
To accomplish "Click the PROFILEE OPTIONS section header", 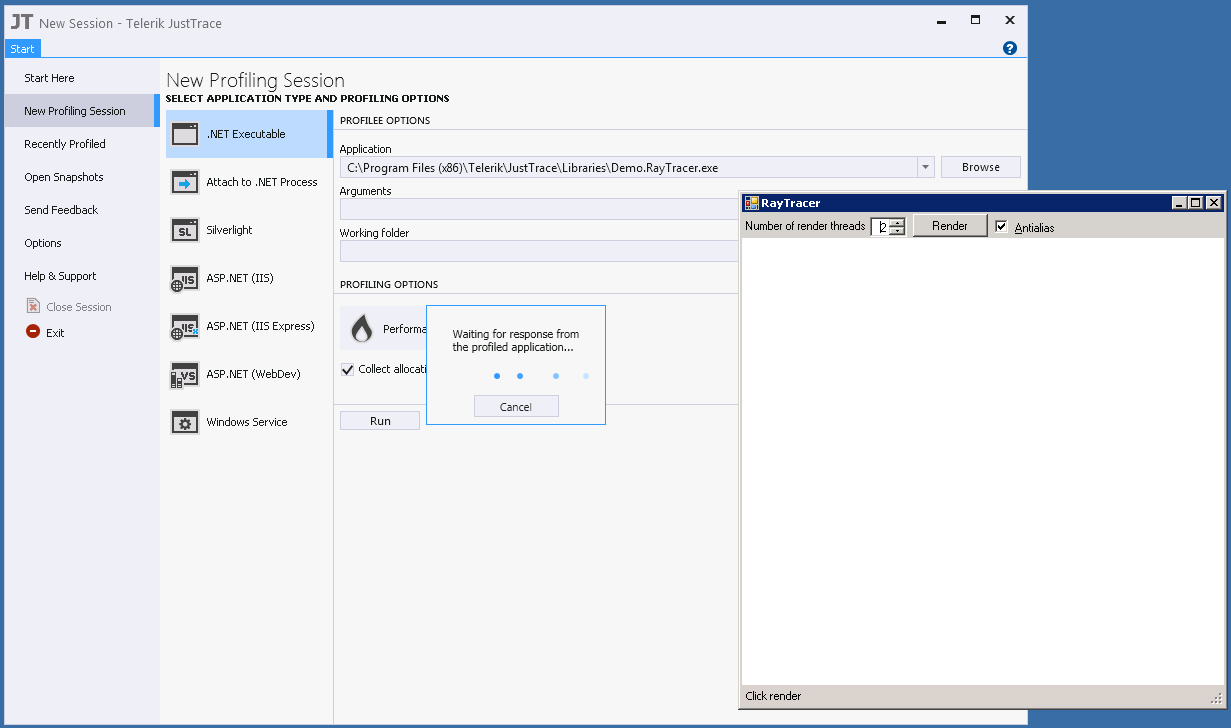I will [x=385, y=120].
